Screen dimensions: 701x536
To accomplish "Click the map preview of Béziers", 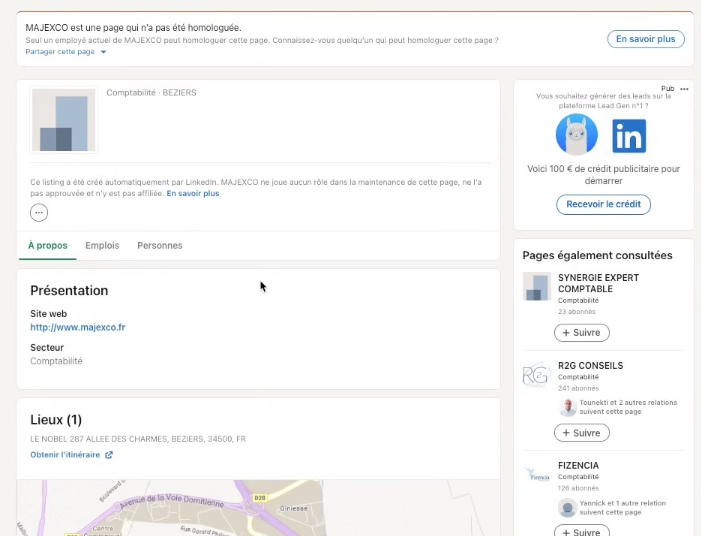I will pyautogui.click(x=258, y=508).
